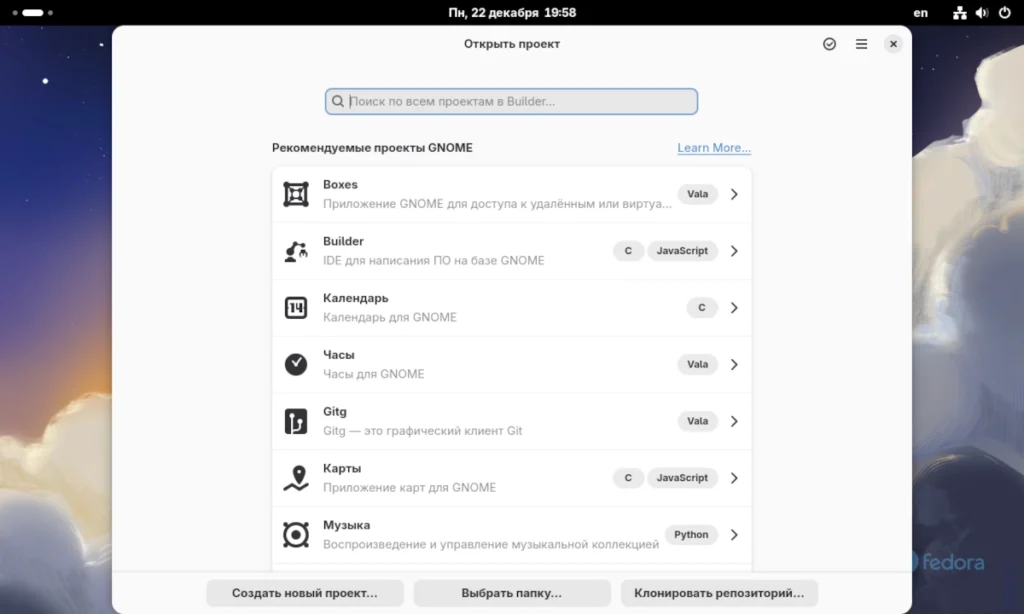Focus the project search field
1024x614 pixels.
[511, 101]
